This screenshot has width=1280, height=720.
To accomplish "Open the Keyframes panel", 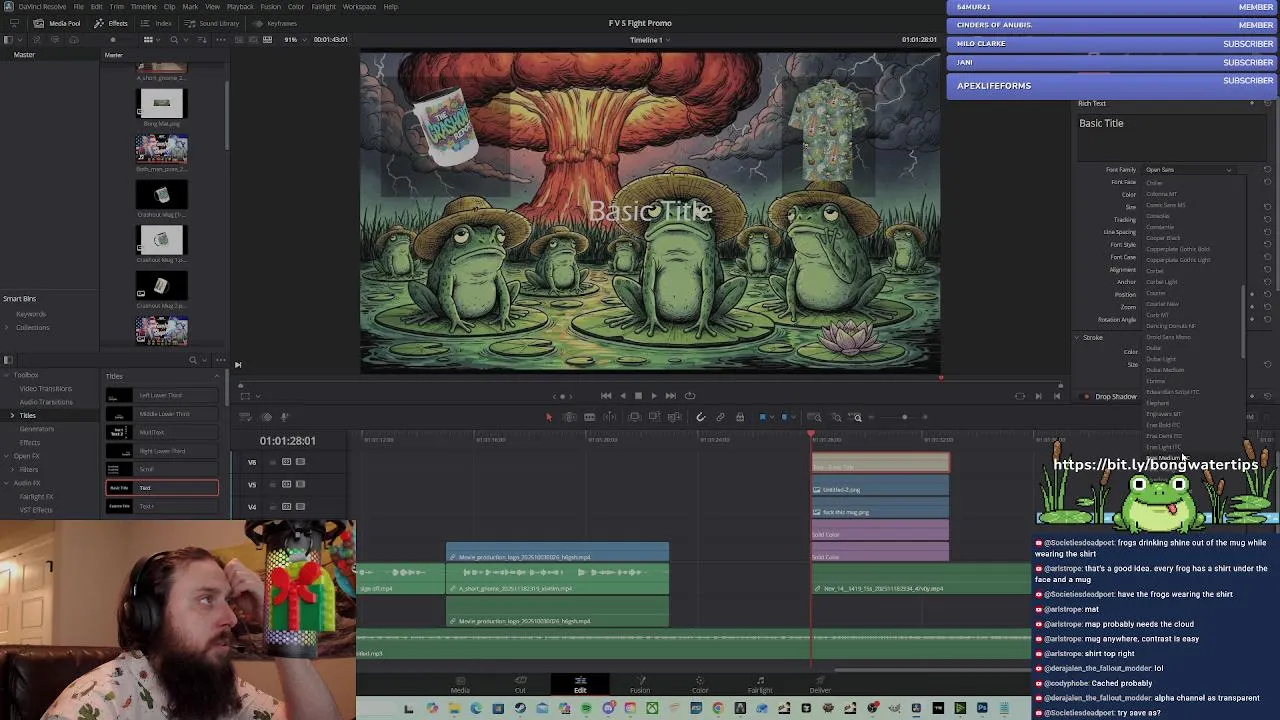I will 276,23.
